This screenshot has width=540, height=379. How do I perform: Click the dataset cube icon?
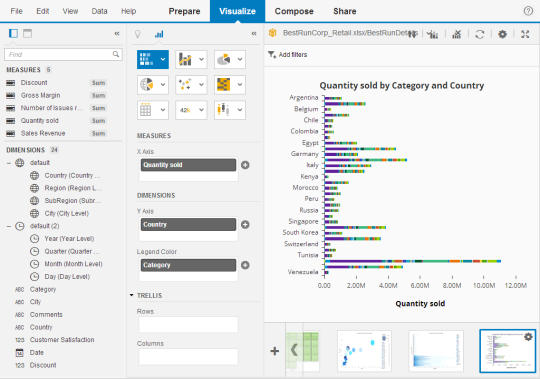(273, 33)
